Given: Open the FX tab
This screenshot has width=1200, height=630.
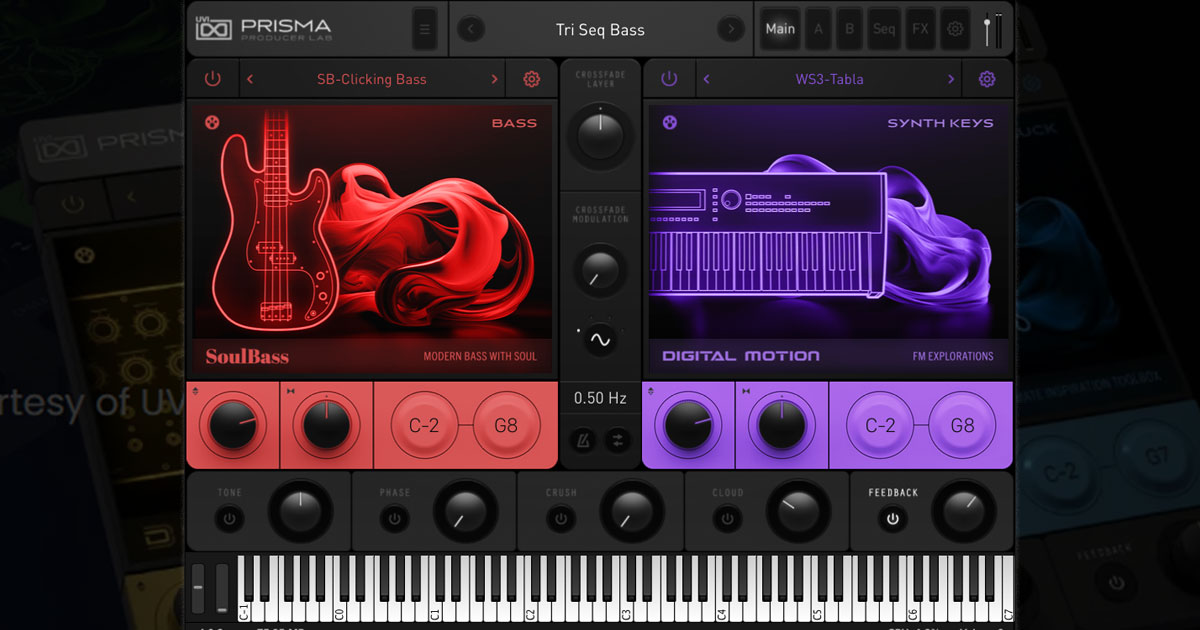Looking at the screenshot, I should 920,29.
